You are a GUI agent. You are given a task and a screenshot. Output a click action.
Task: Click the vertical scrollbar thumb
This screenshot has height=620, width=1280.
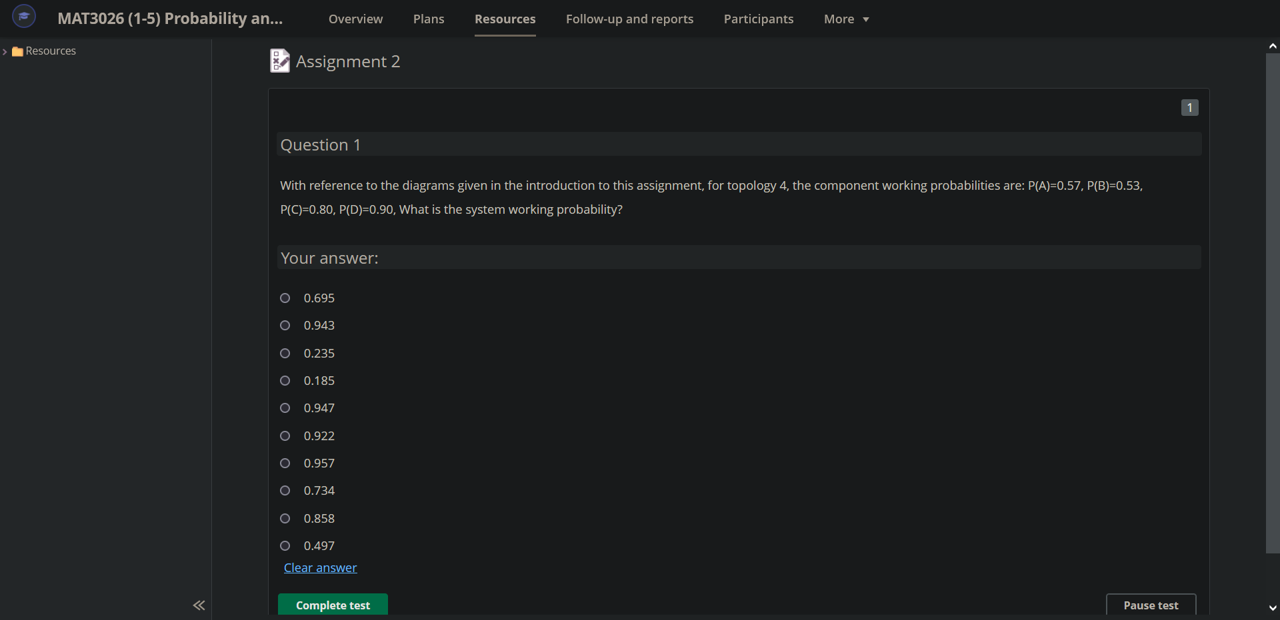(x=1272, y=303)
